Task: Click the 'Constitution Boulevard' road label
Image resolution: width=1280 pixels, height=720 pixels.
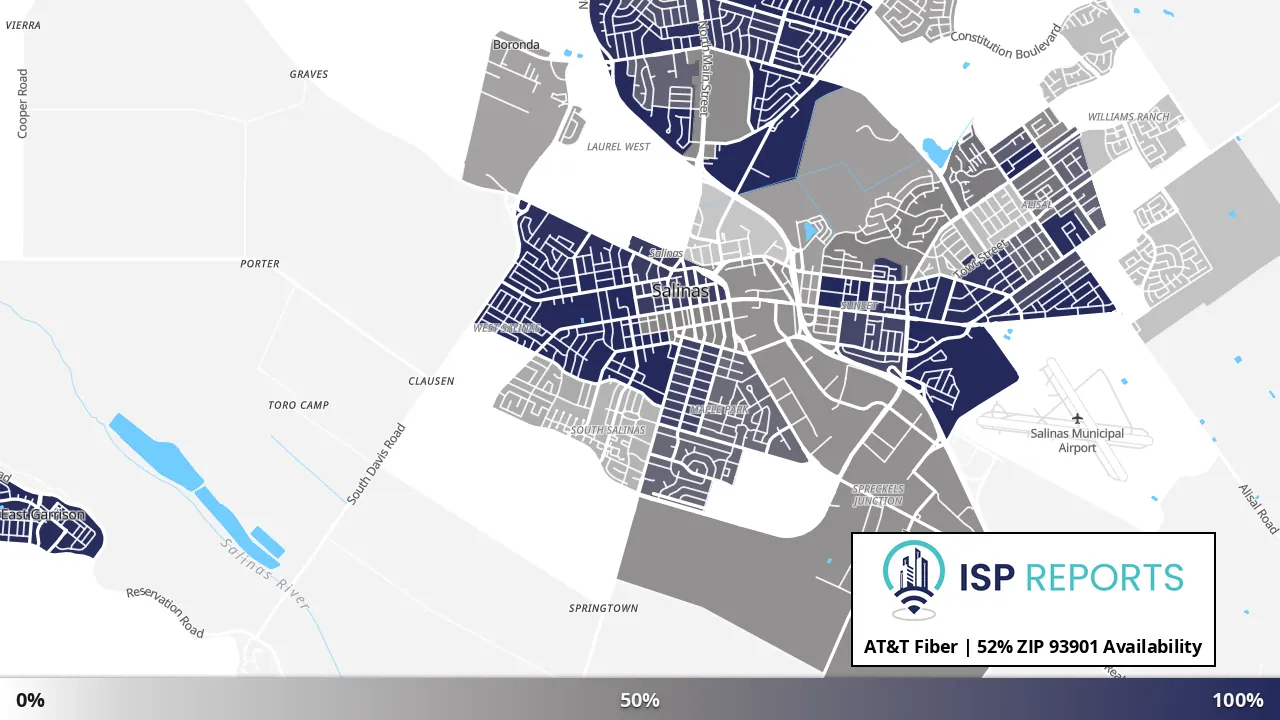Action: [1005, 42]
